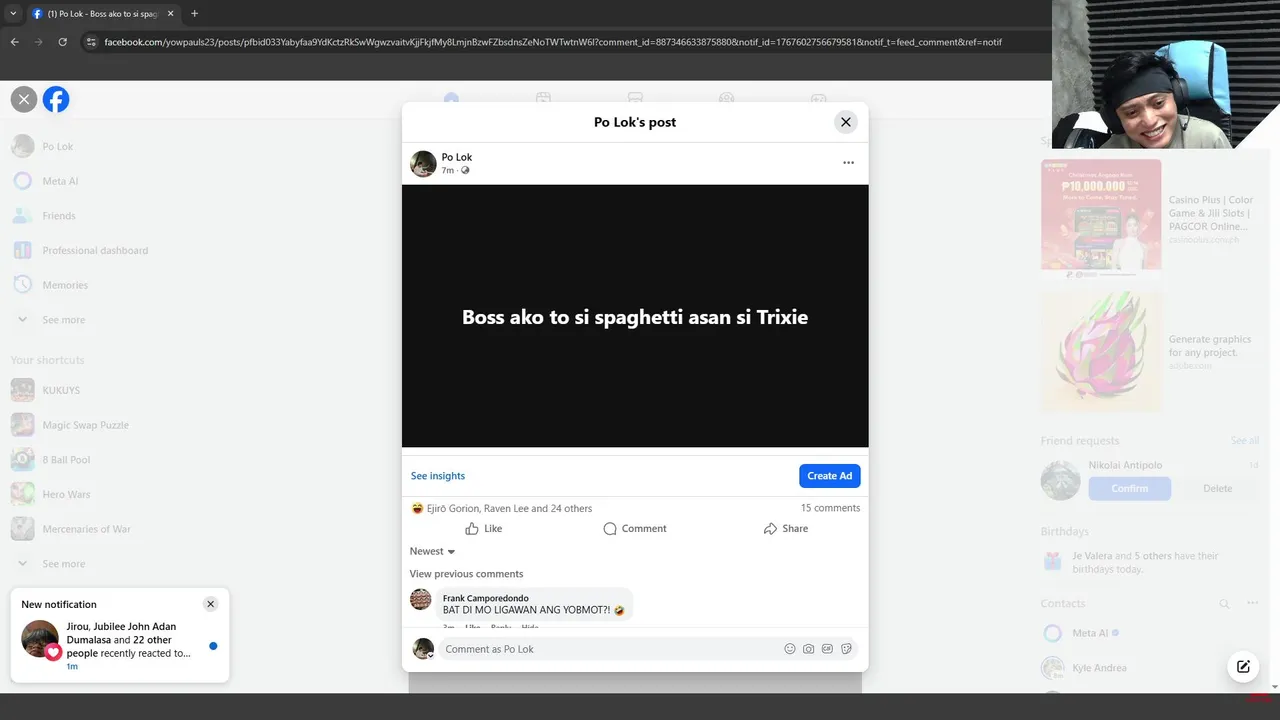This screenshot has width=1280, height=720.
Task: Confirm Nikolai Antipolo's friend request
Action: [x=1129, y=488]
